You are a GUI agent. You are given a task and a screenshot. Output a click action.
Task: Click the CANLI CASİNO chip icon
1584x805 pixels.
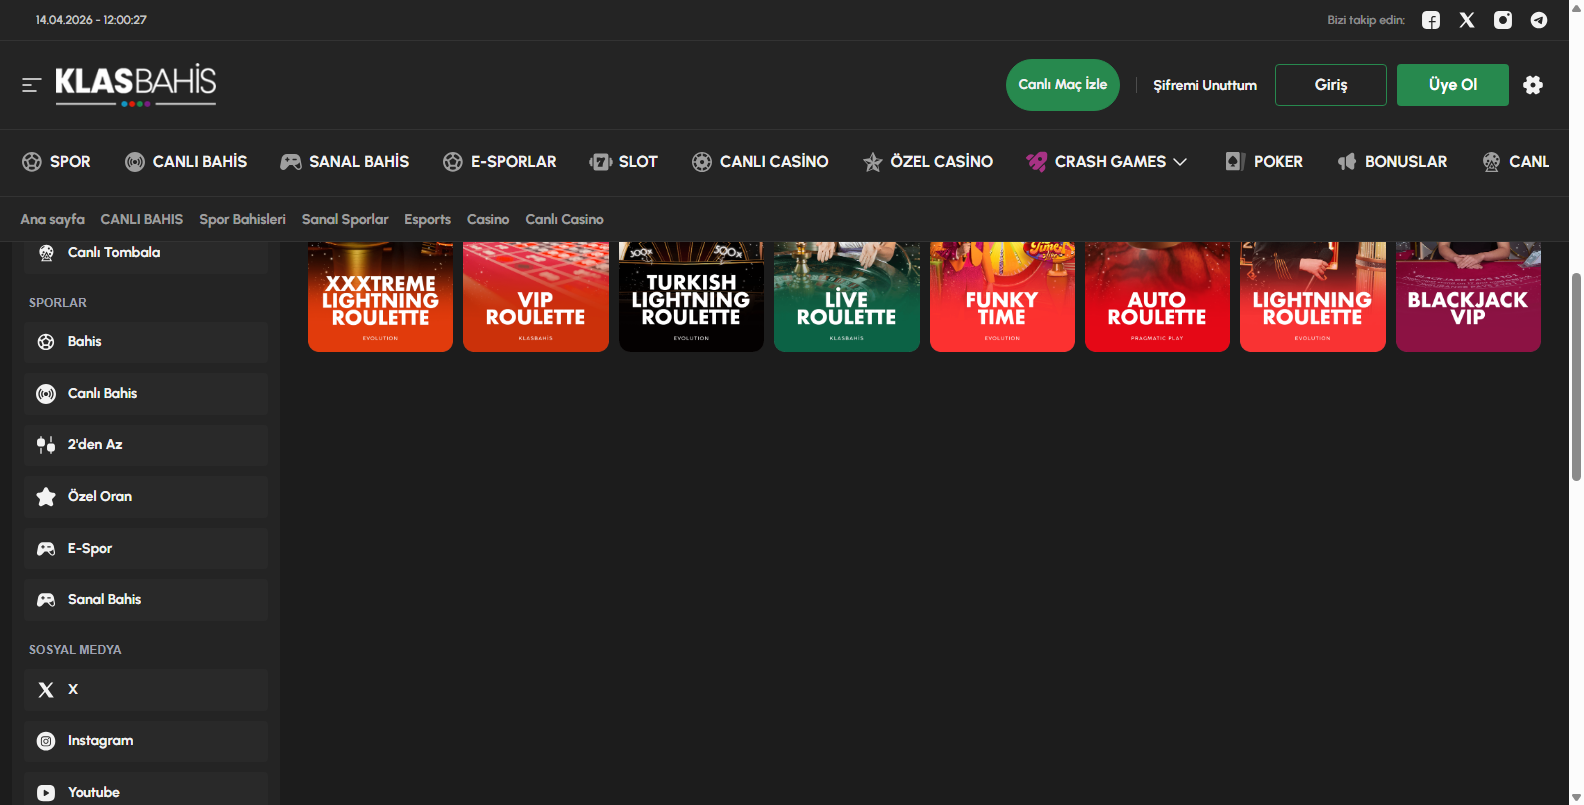click(x=702, y=162)
